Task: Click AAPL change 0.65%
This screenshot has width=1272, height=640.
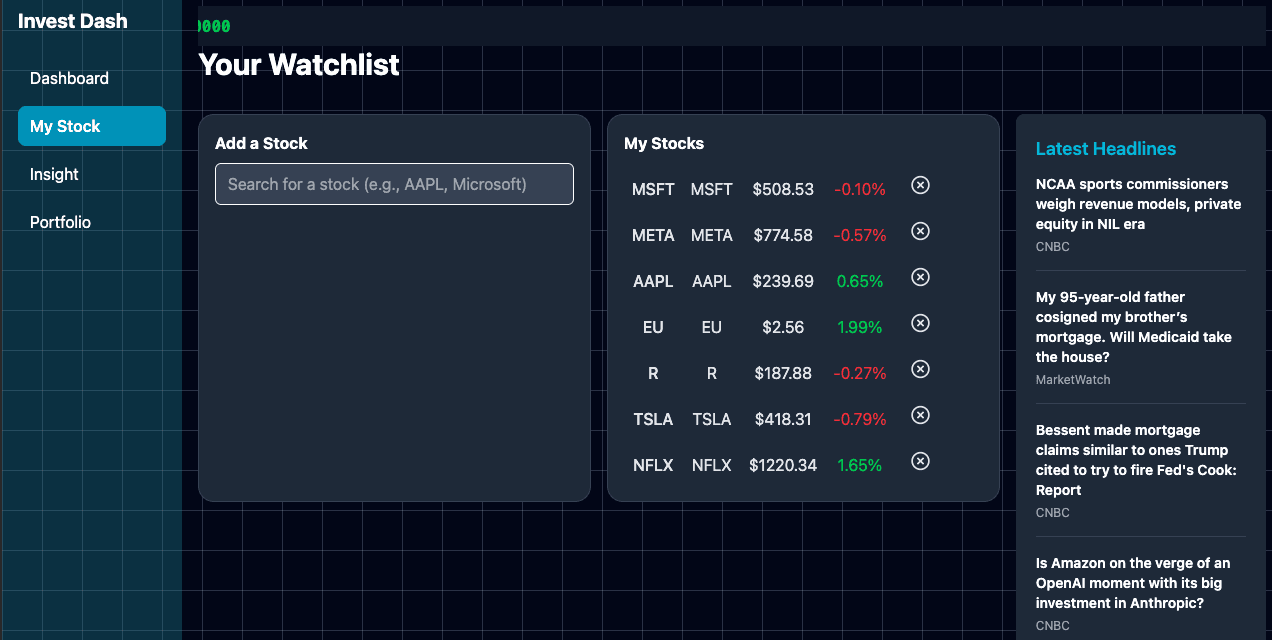Action: point(860,281)
